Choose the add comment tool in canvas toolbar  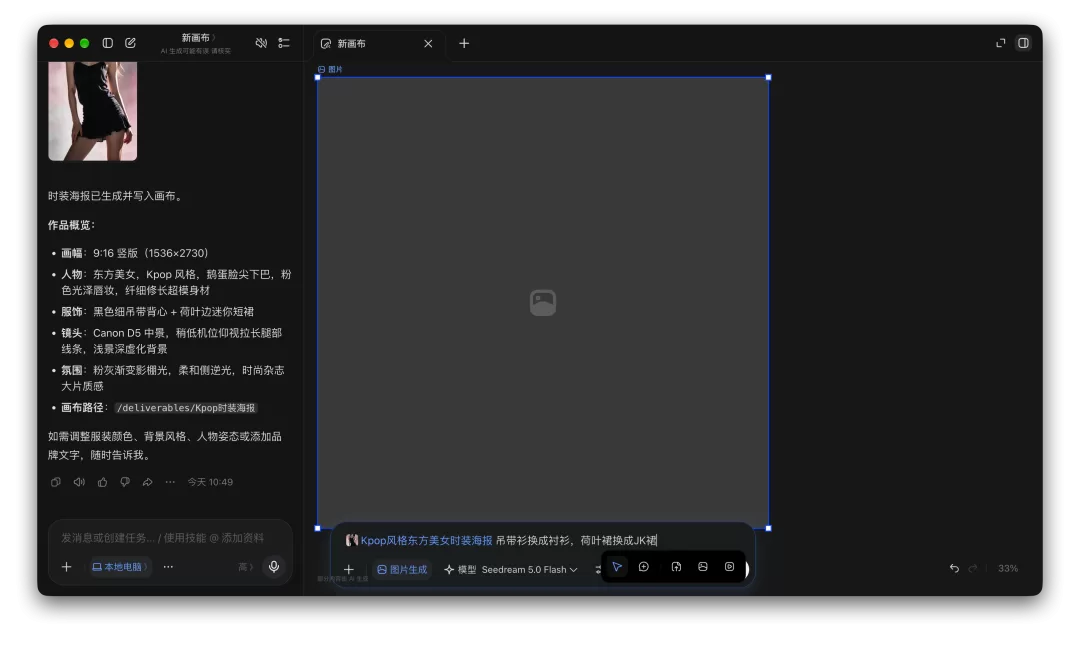pyautogui.click(x=644, y=567)
